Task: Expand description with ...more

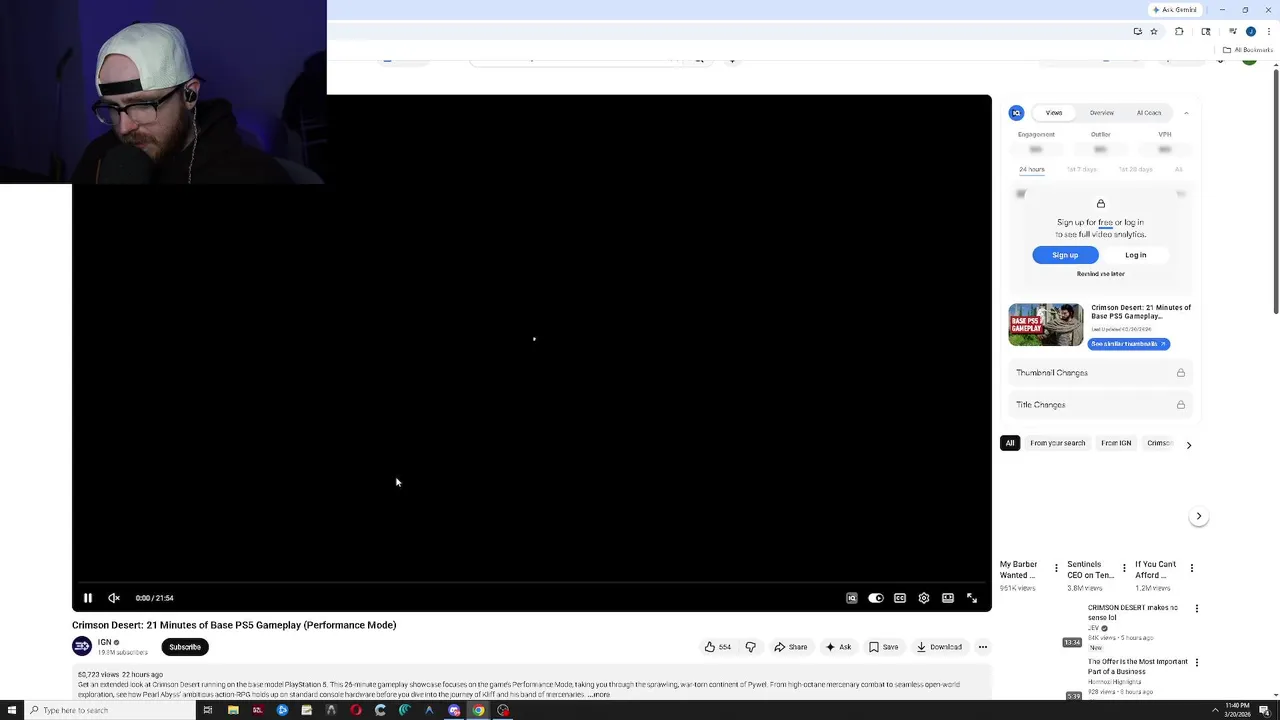Action: [x=598, y=694]
